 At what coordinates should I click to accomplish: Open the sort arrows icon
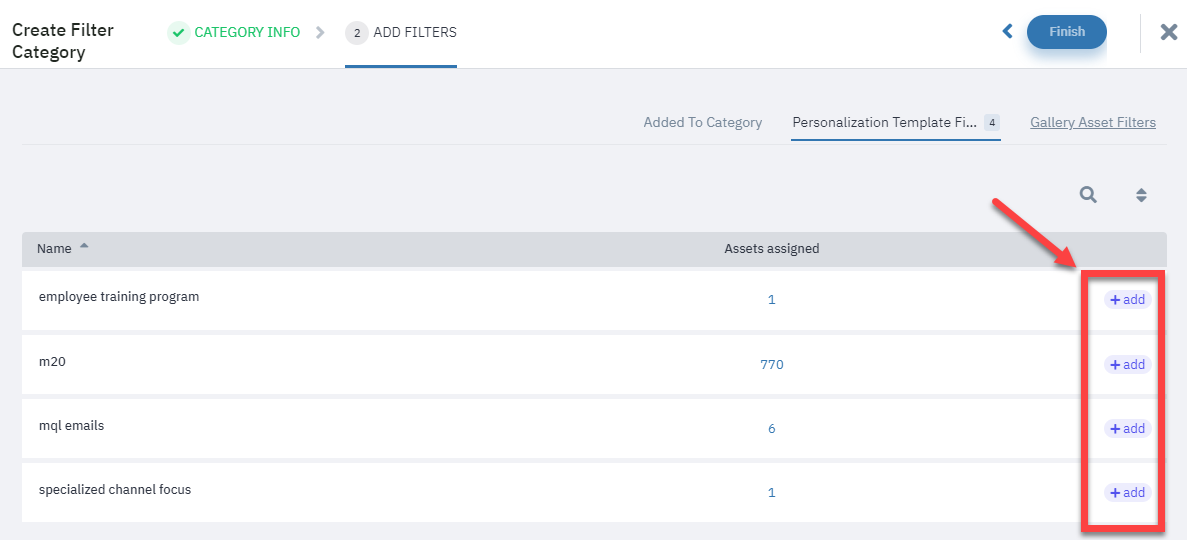(1142, 195)
